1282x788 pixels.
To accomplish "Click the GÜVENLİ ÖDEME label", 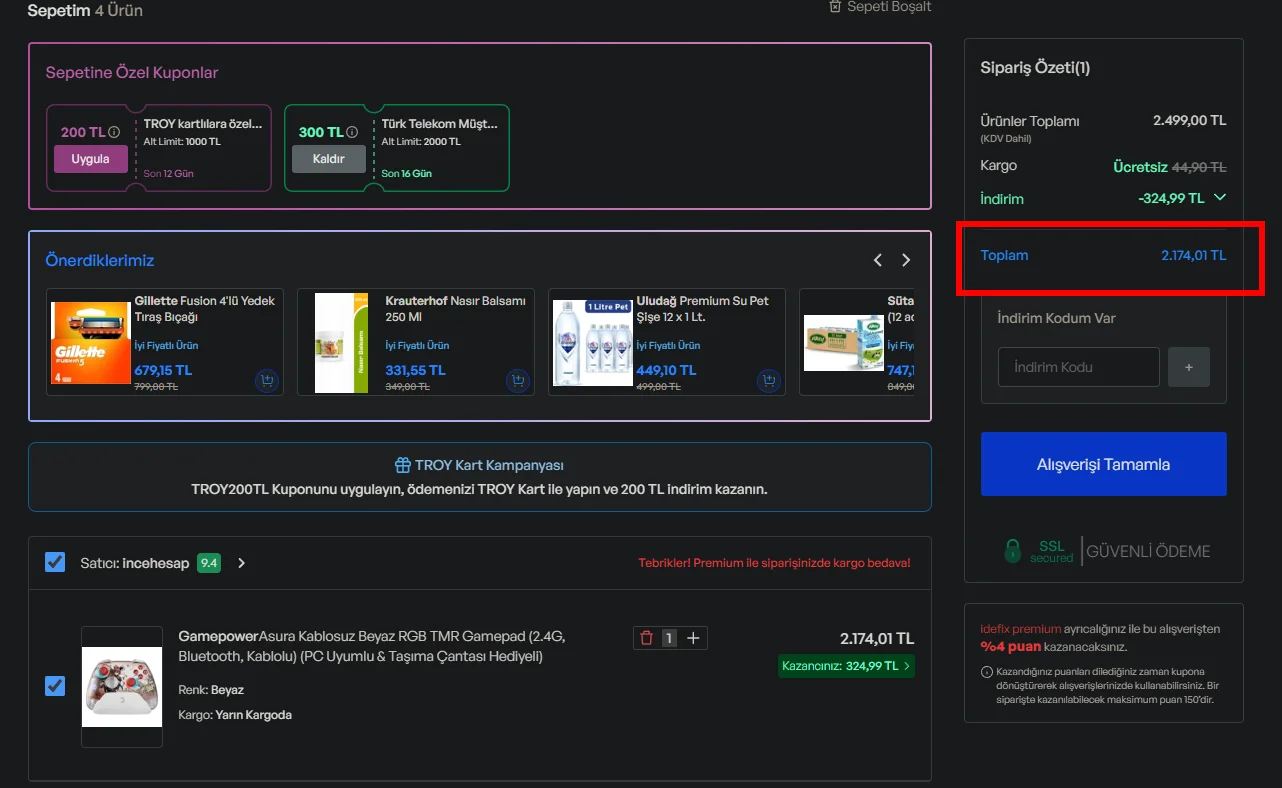I will (x=1149, y=551).
